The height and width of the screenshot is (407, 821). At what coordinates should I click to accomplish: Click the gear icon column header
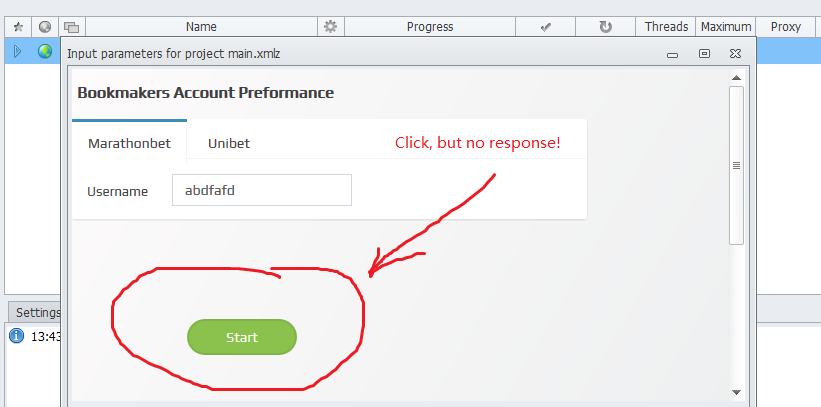330,27
